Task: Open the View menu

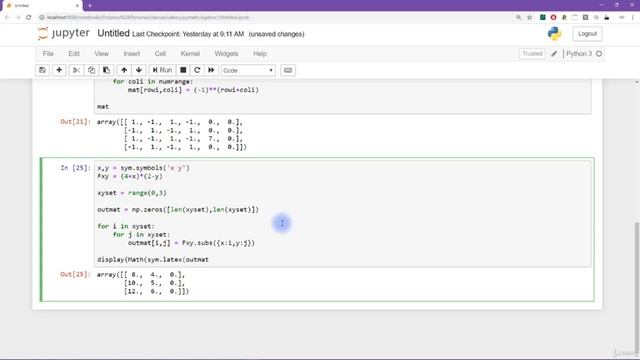Action: coord(102,54)
